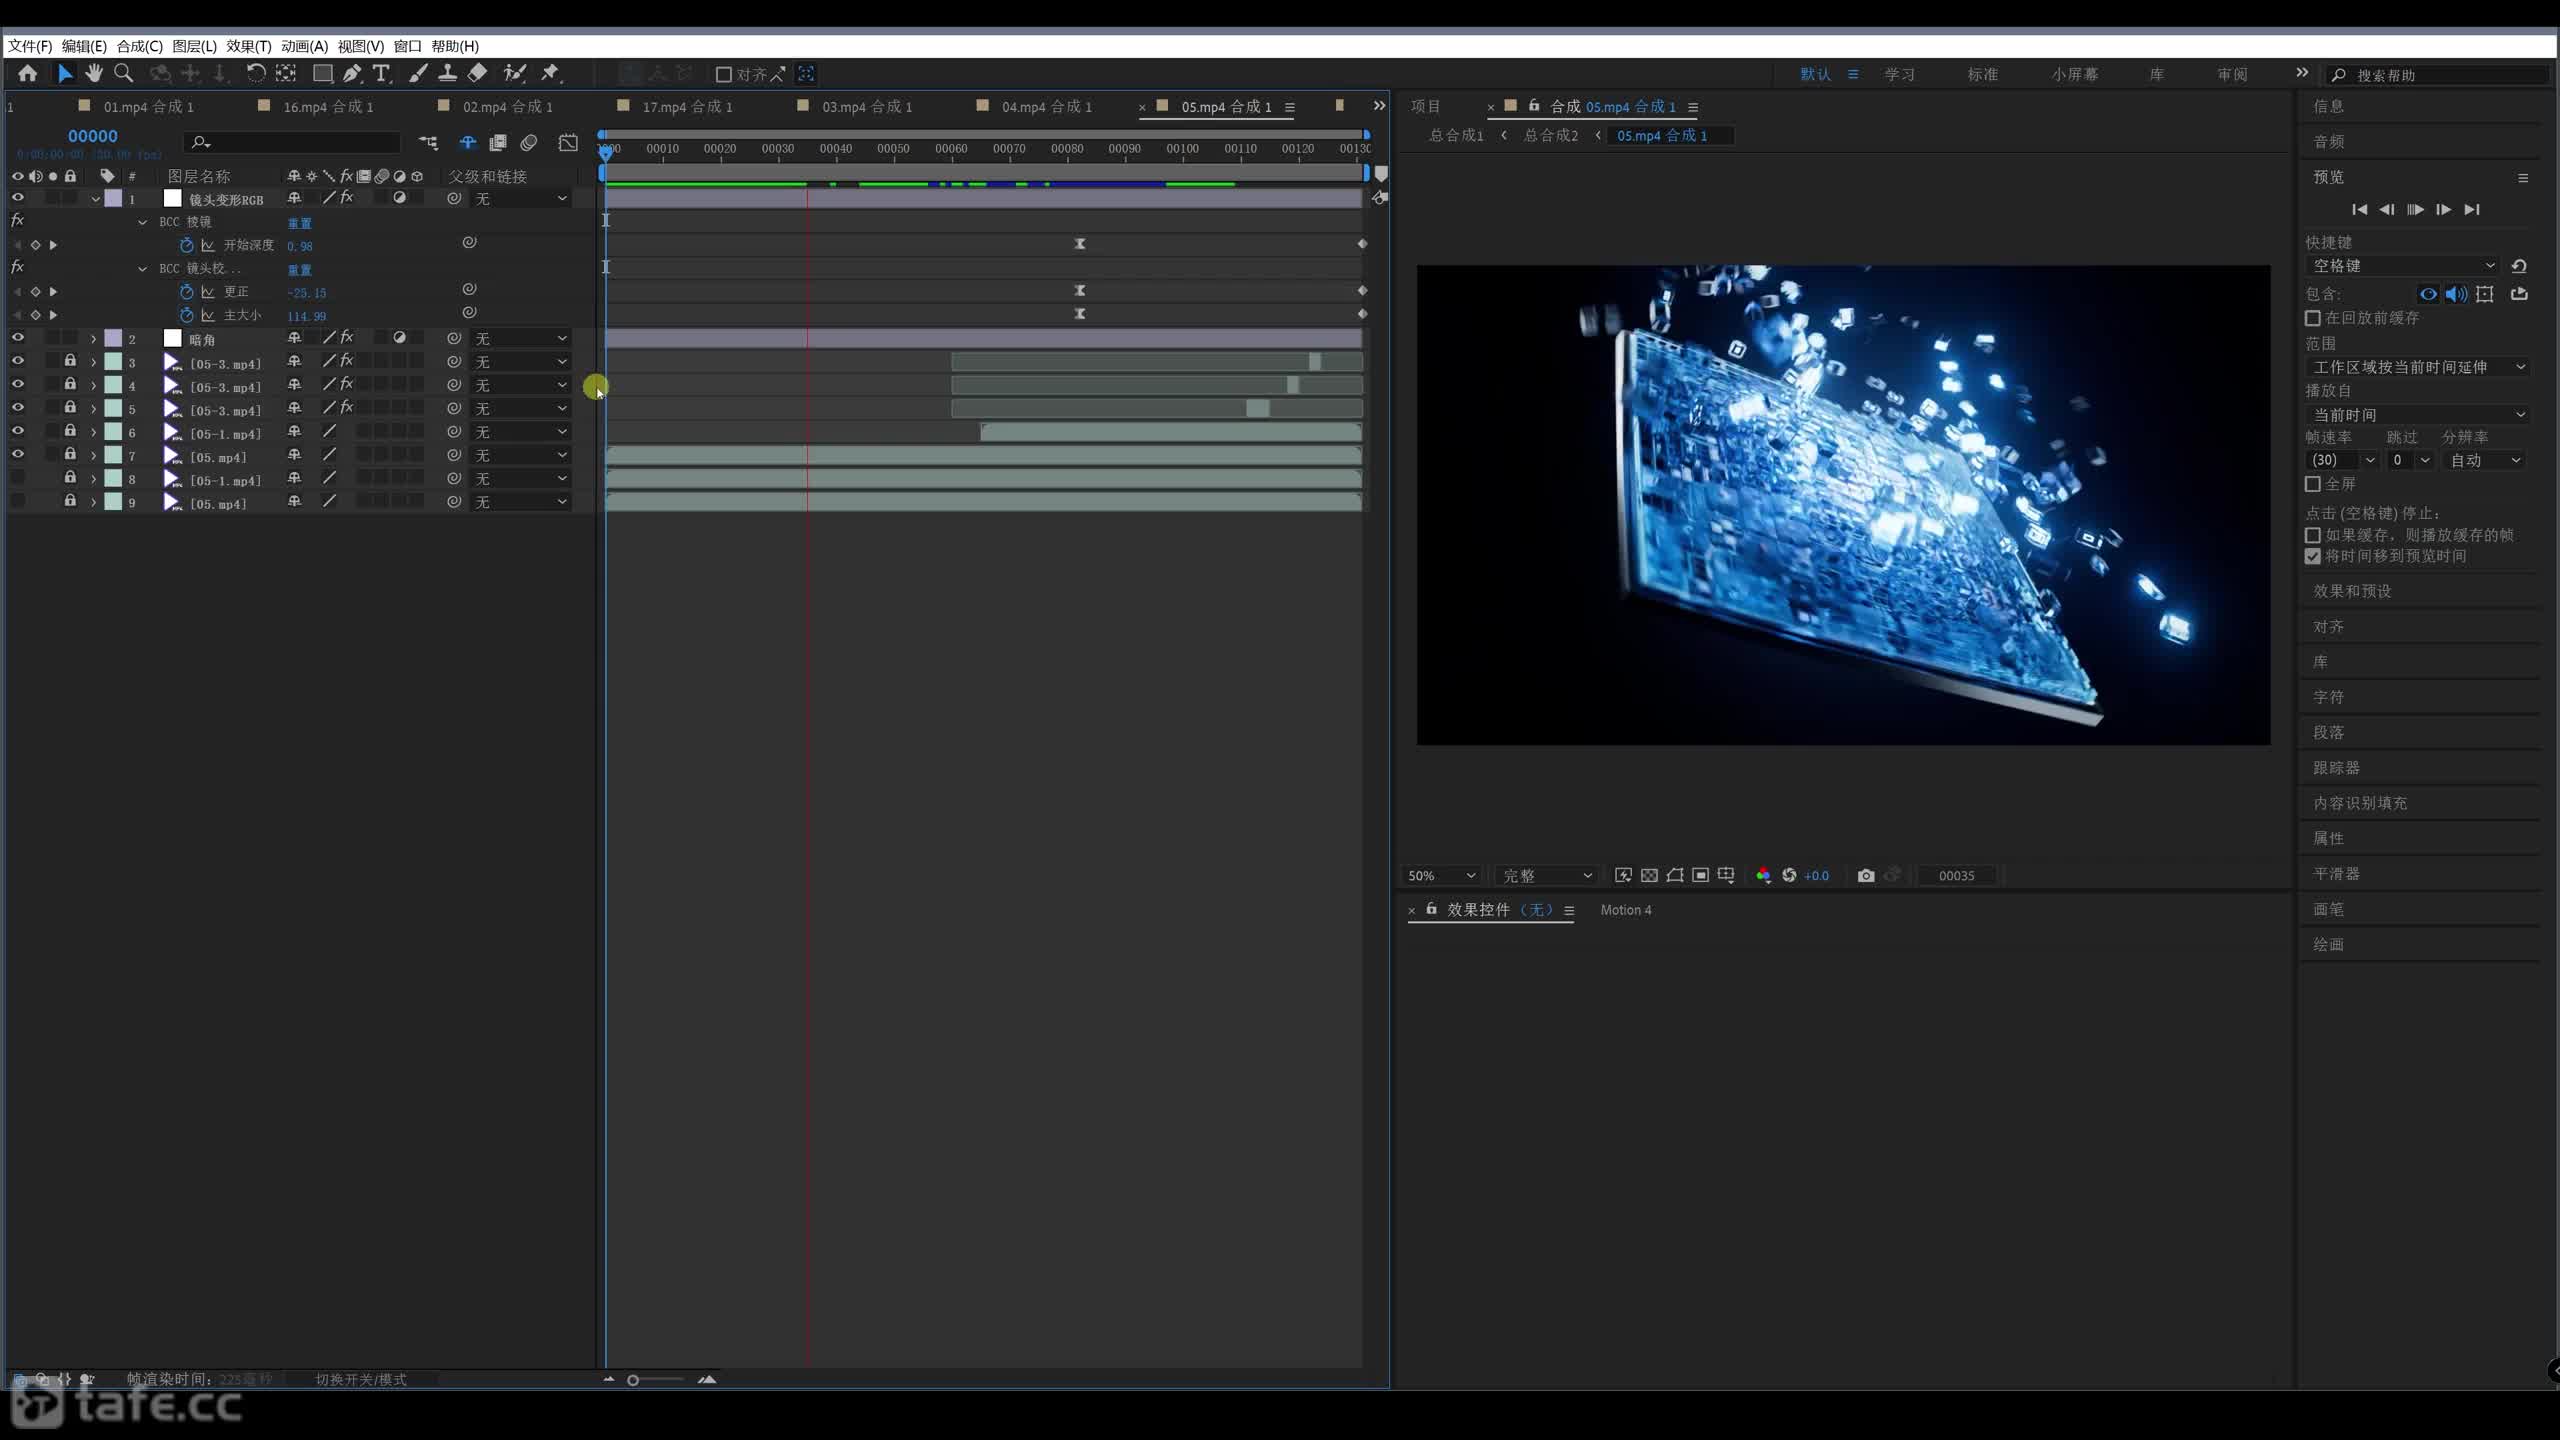Open the 效果(T) menu
Screen dimensions: 2560x1440
click(x=248, y=46)
